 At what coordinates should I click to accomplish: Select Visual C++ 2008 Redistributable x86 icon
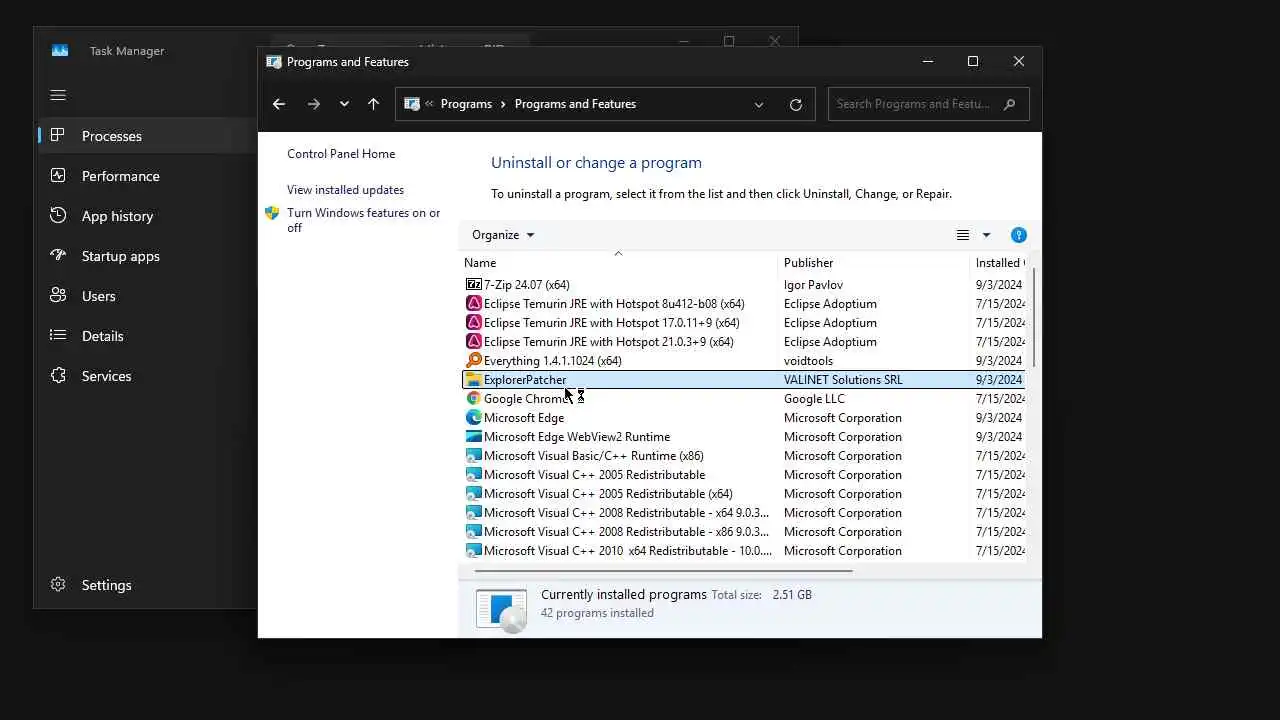point(474,532)
